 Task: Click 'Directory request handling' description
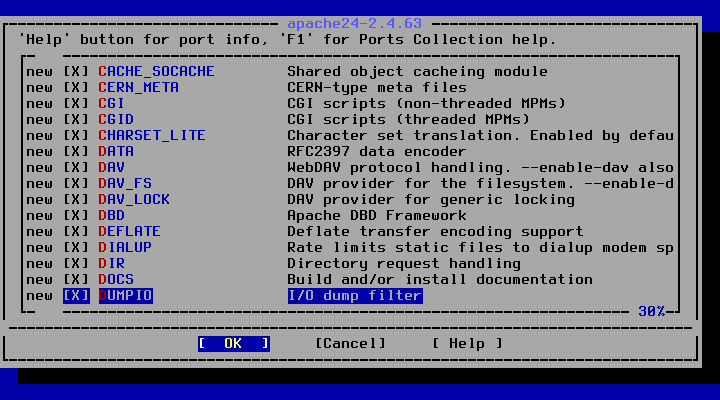pos(404,264)
